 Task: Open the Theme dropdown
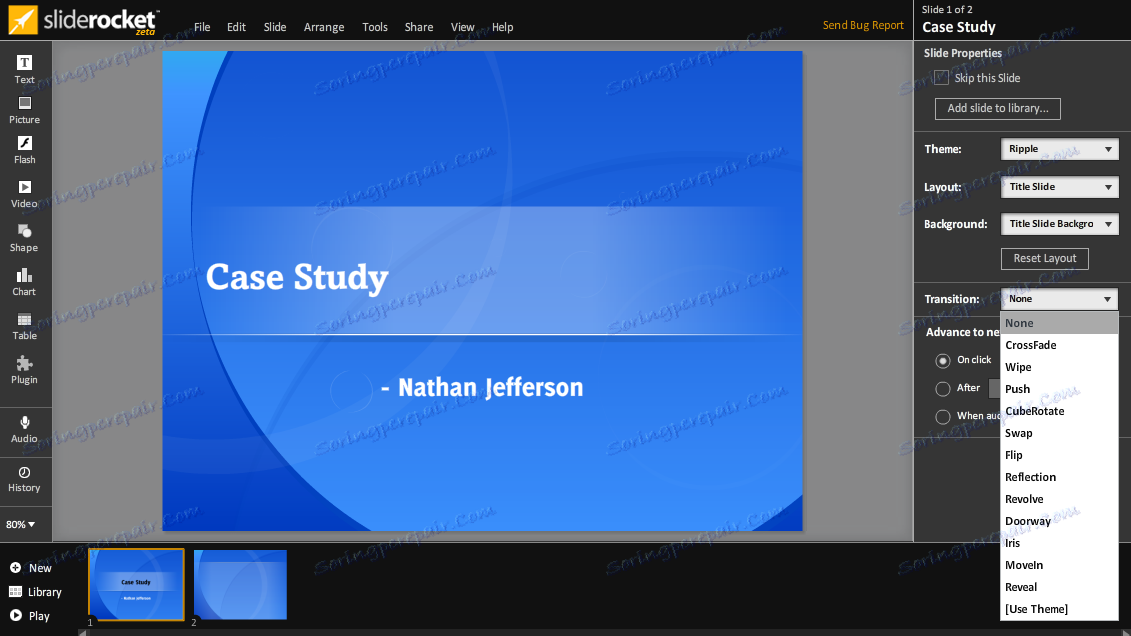[x=1060, y=149]
